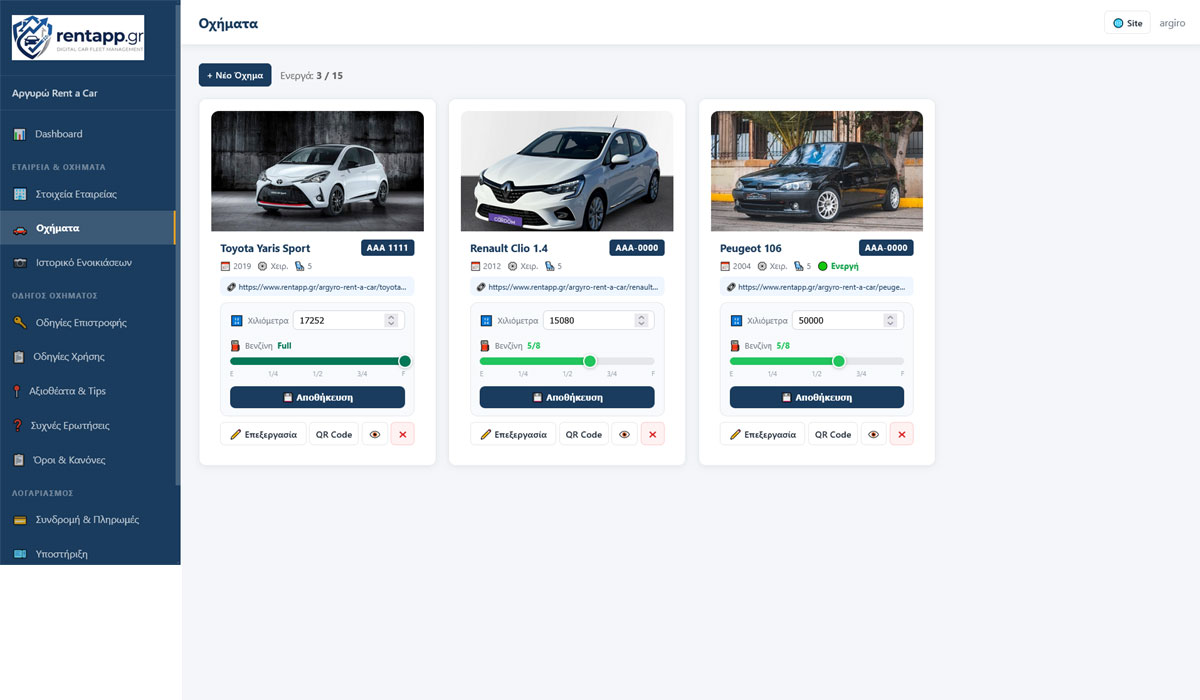1200x700 pixels.
Task: Click Επεξεργασία for Toyota Yaris Sport
Action: pyautogui.click(x=263, y=434)
